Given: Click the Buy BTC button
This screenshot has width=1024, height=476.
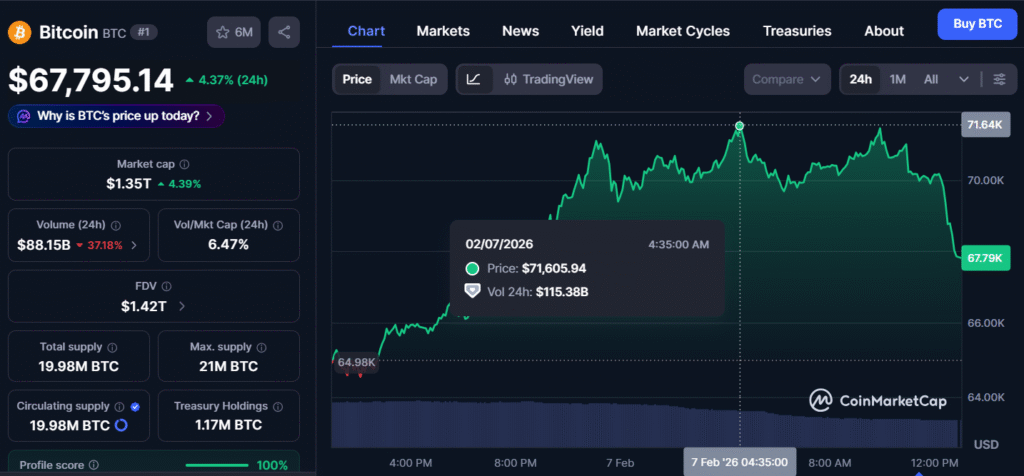Looking at the screenshot, I should click(976, 23).
